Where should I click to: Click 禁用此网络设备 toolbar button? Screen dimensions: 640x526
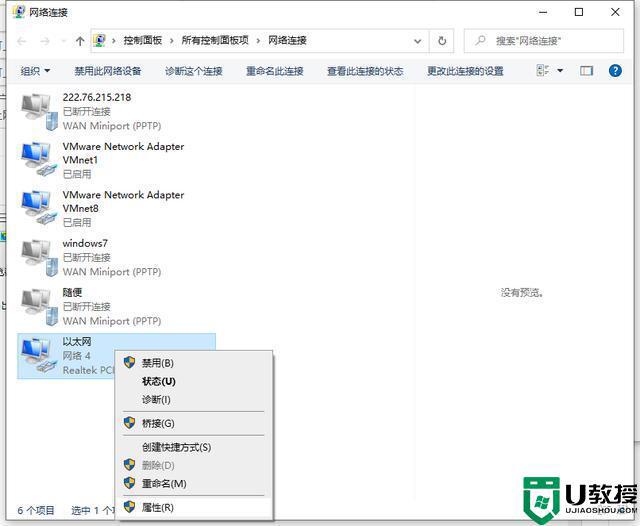[x=108, y=71]
